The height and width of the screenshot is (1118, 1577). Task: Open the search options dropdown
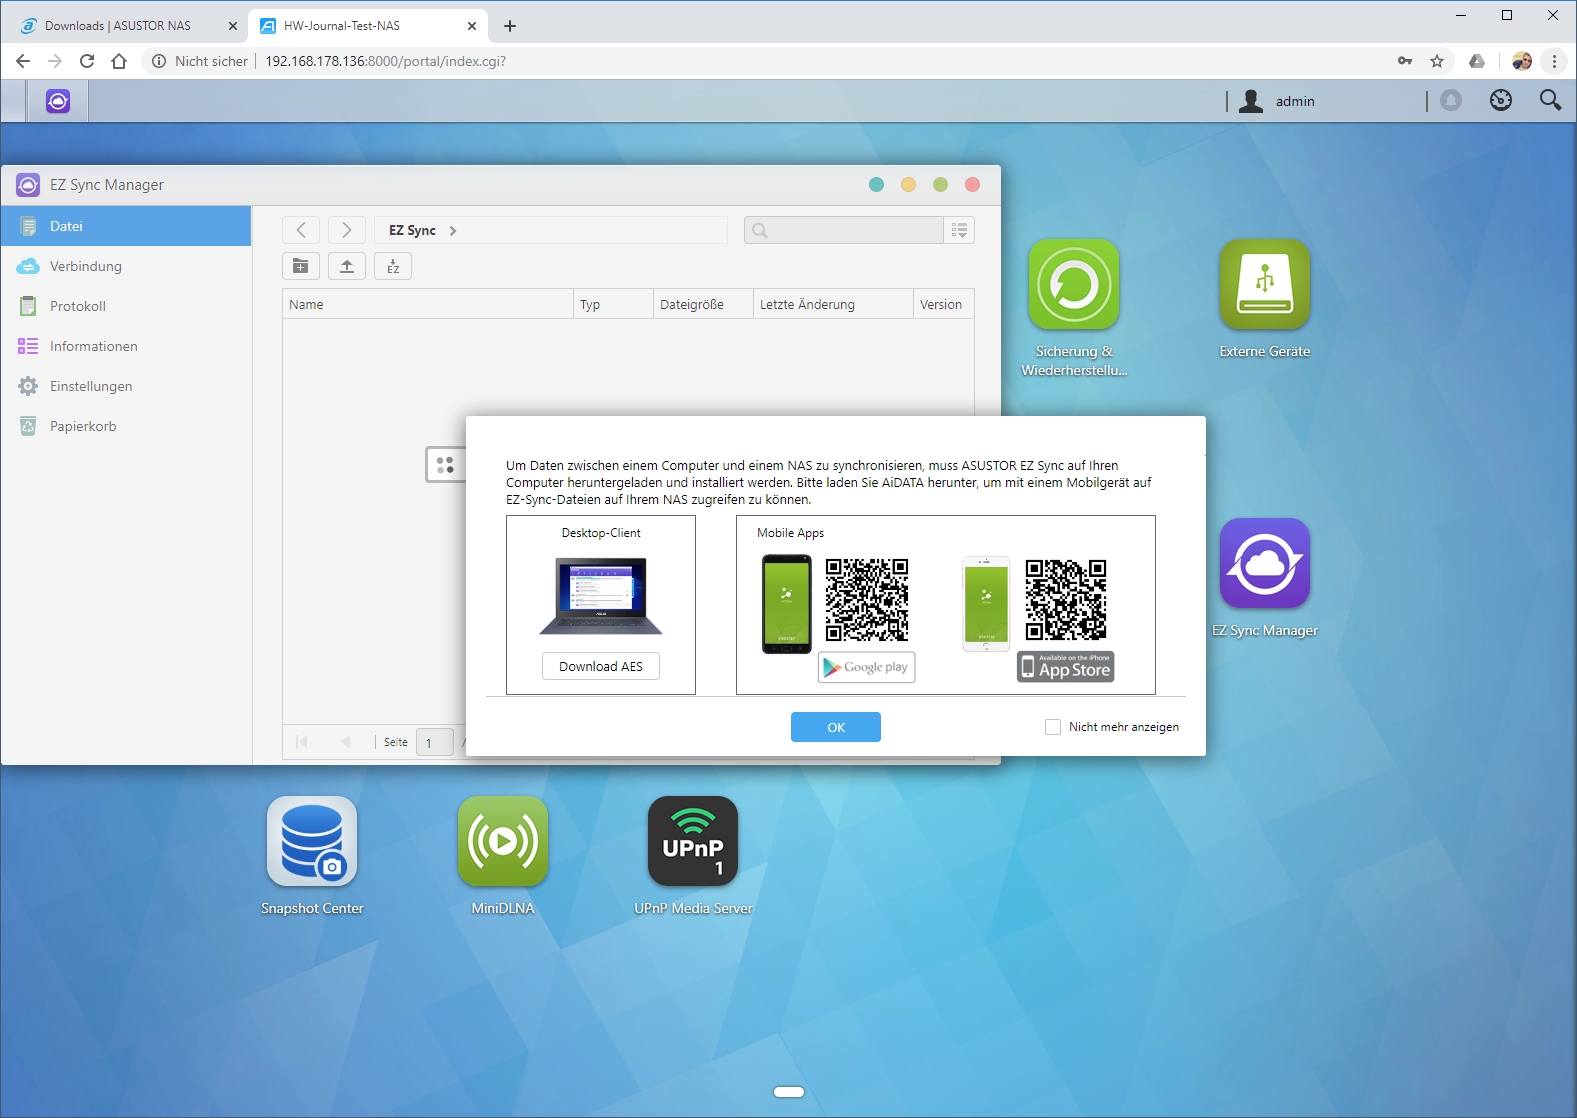click(959, 230)
